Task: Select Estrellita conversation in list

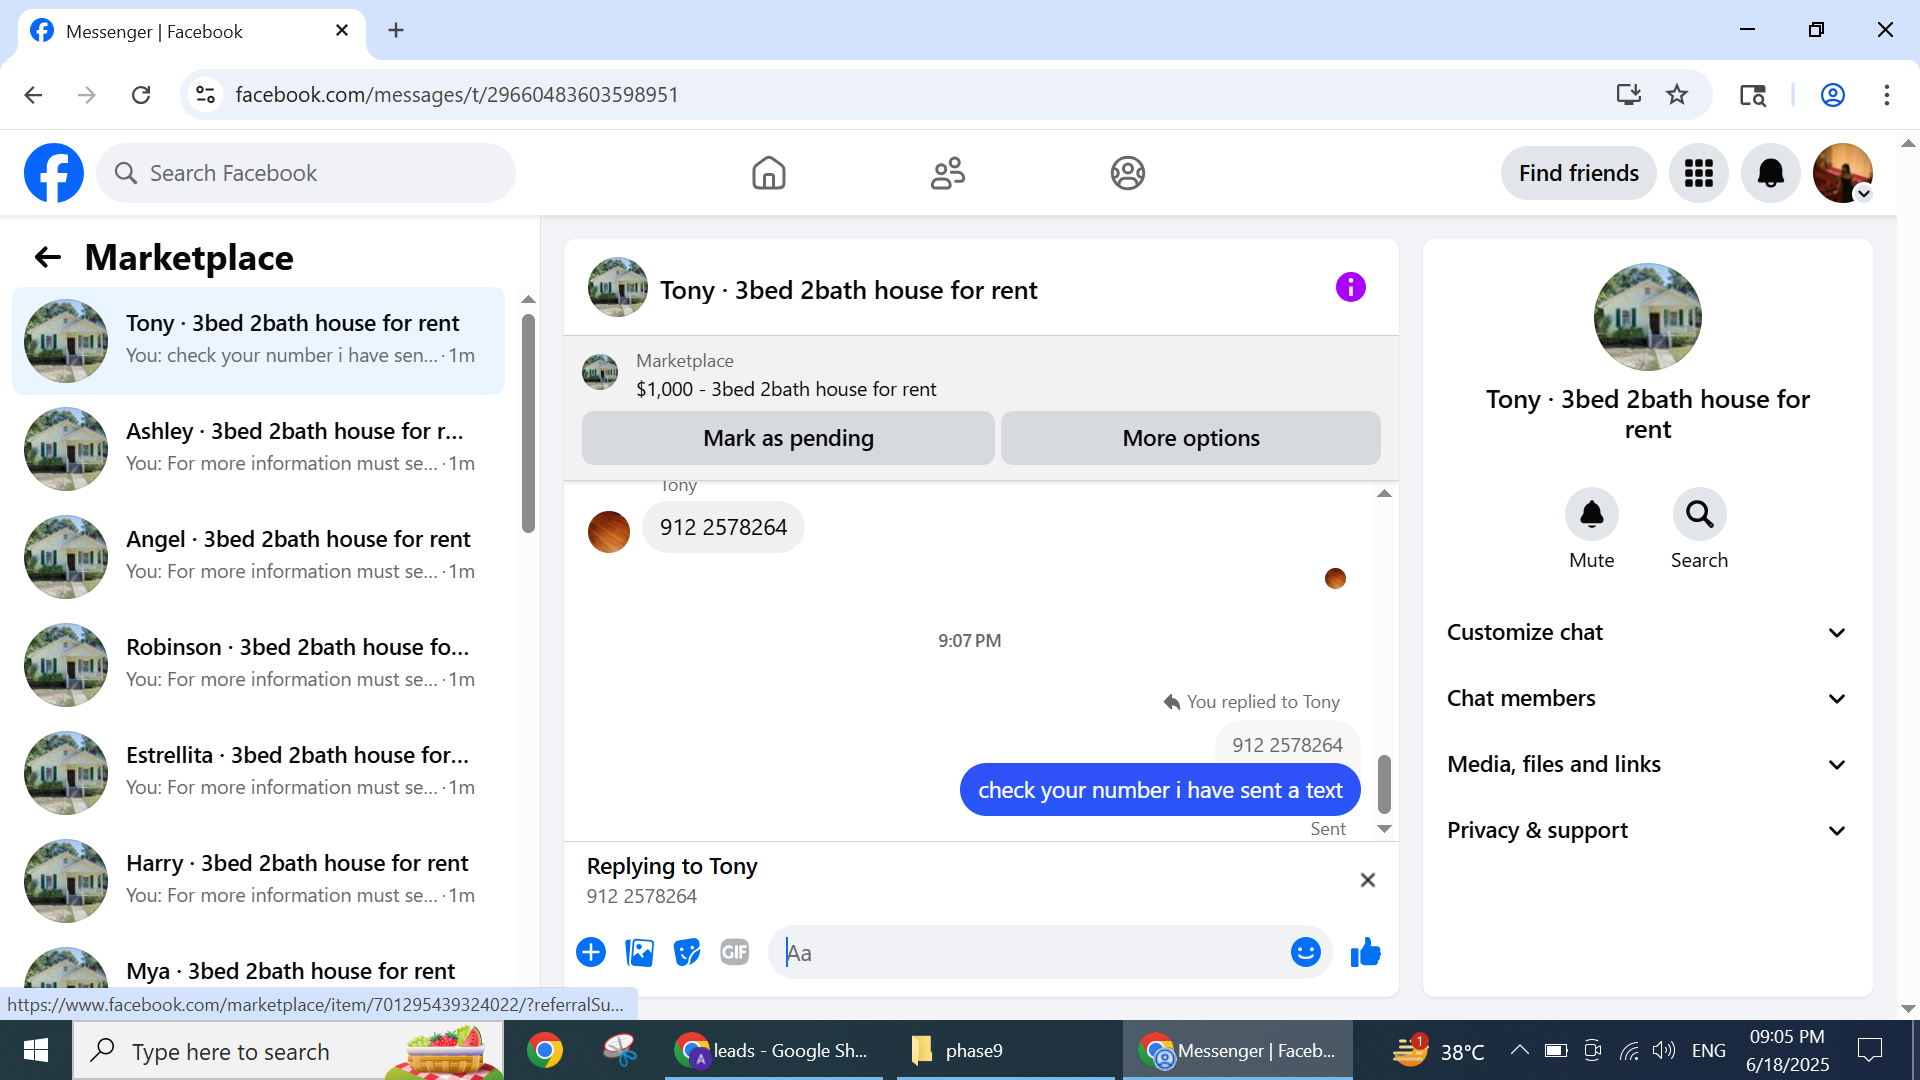Action: [x=258, y=773]
